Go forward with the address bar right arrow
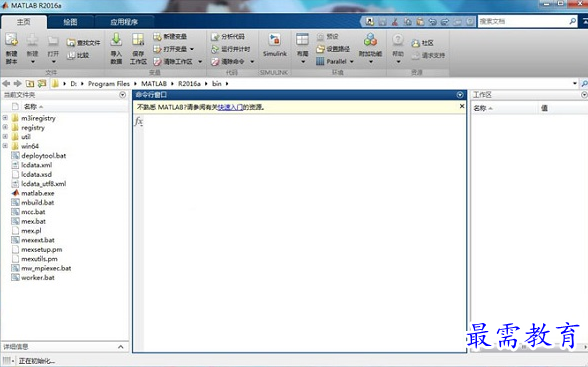588x367 pixels. click(17, 83)
